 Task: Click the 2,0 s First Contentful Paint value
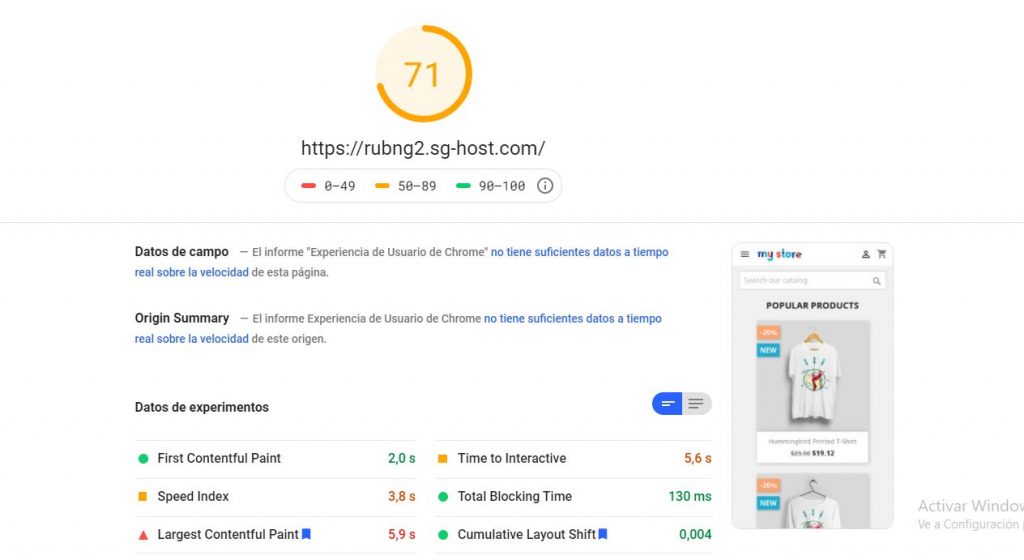(401, 458)
